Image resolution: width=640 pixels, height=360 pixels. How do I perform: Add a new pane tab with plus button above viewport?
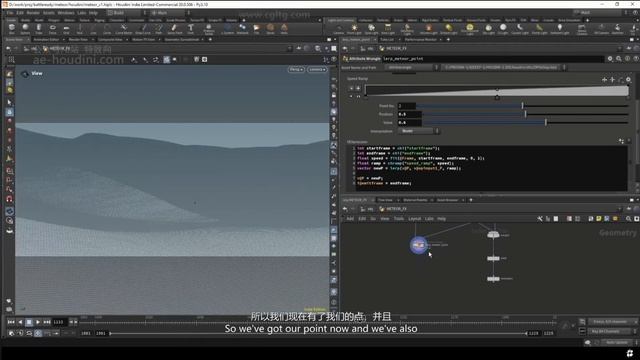point(210,40)
